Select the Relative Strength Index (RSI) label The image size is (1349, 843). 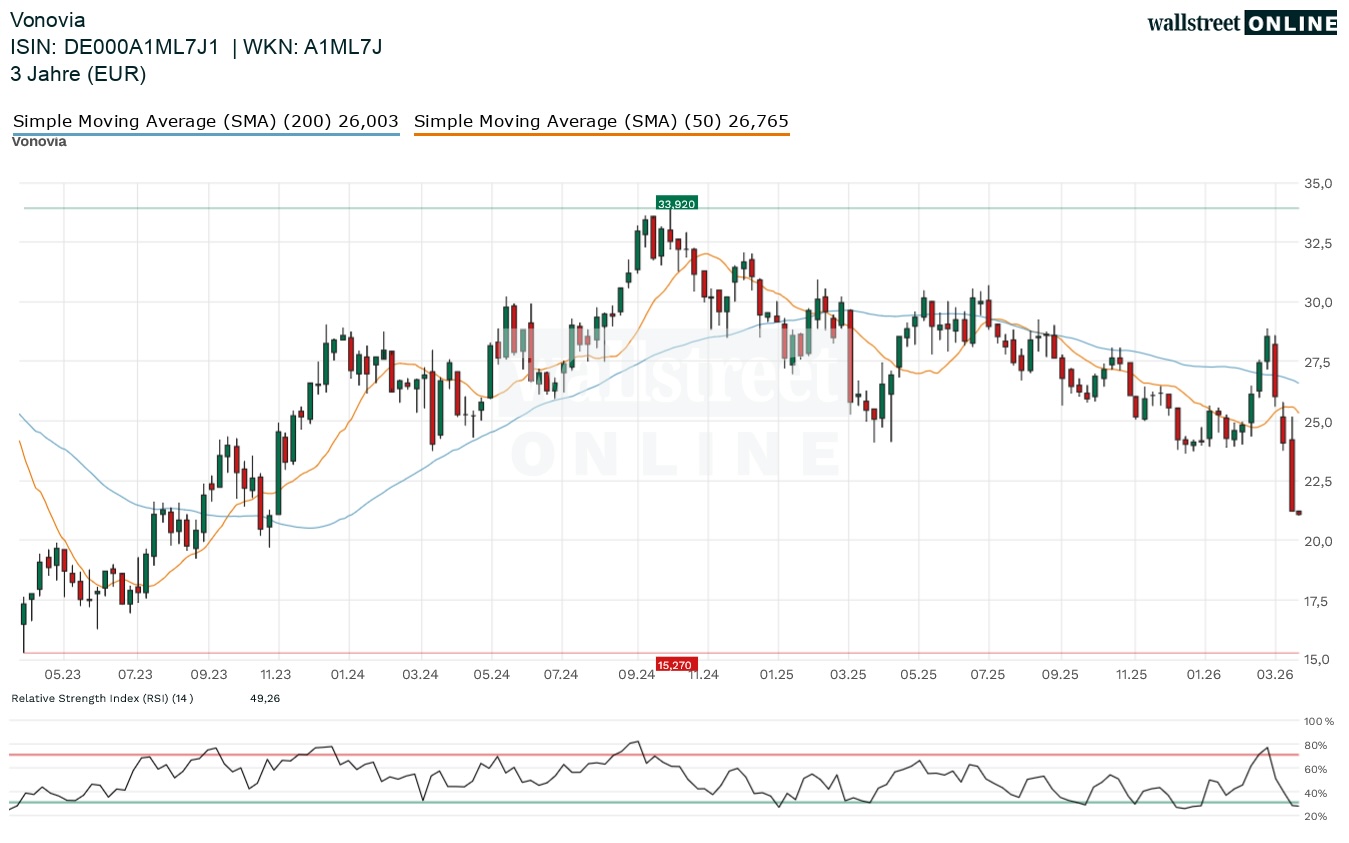tap(102, 698)
